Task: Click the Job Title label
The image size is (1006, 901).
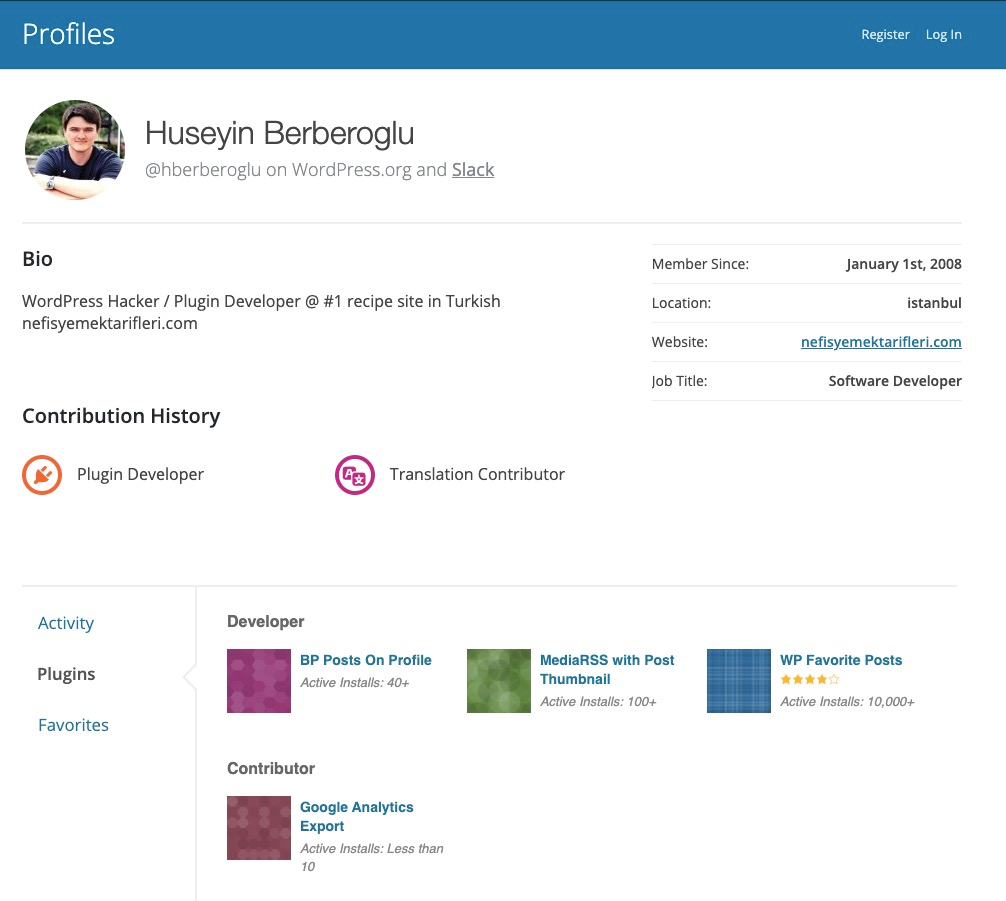Action: (x=679, y=381)
